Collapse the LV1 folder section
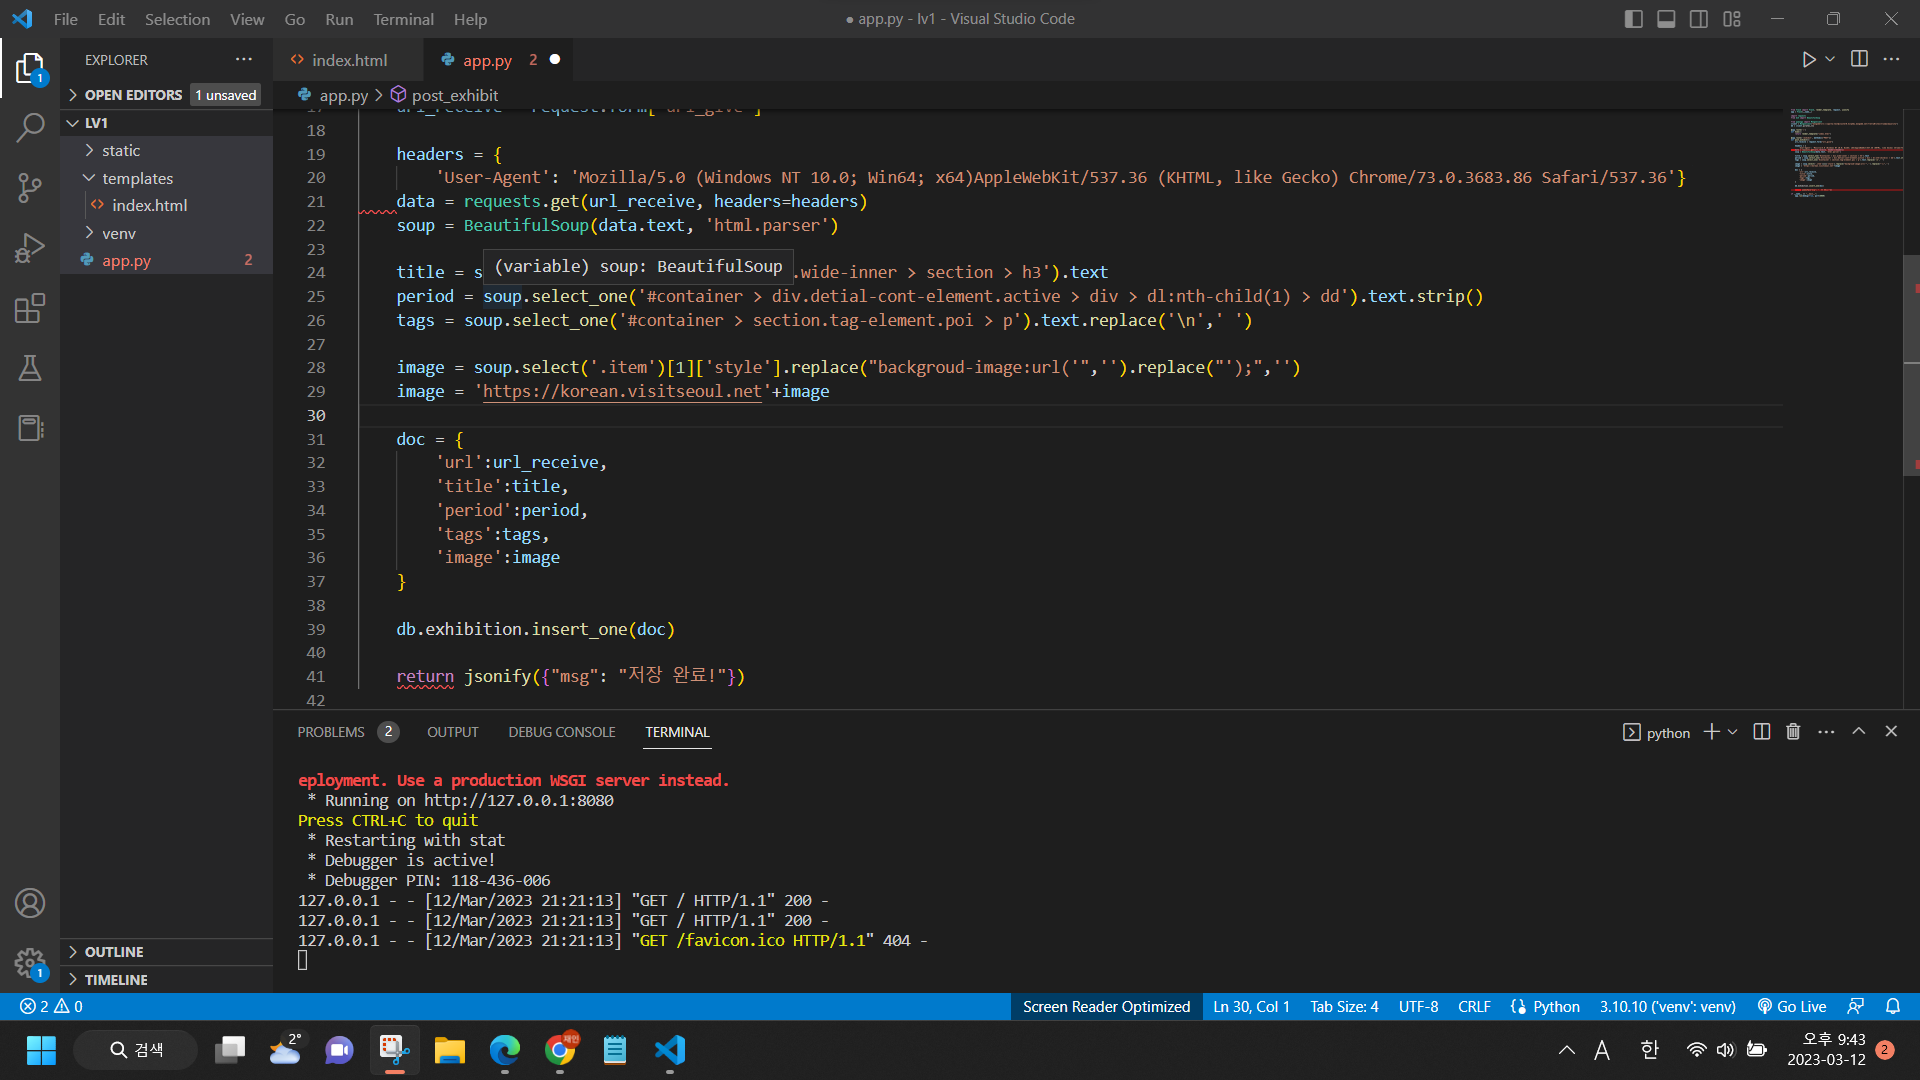The width and height of the screenshot is (1920, 1080). click(166, 122)
